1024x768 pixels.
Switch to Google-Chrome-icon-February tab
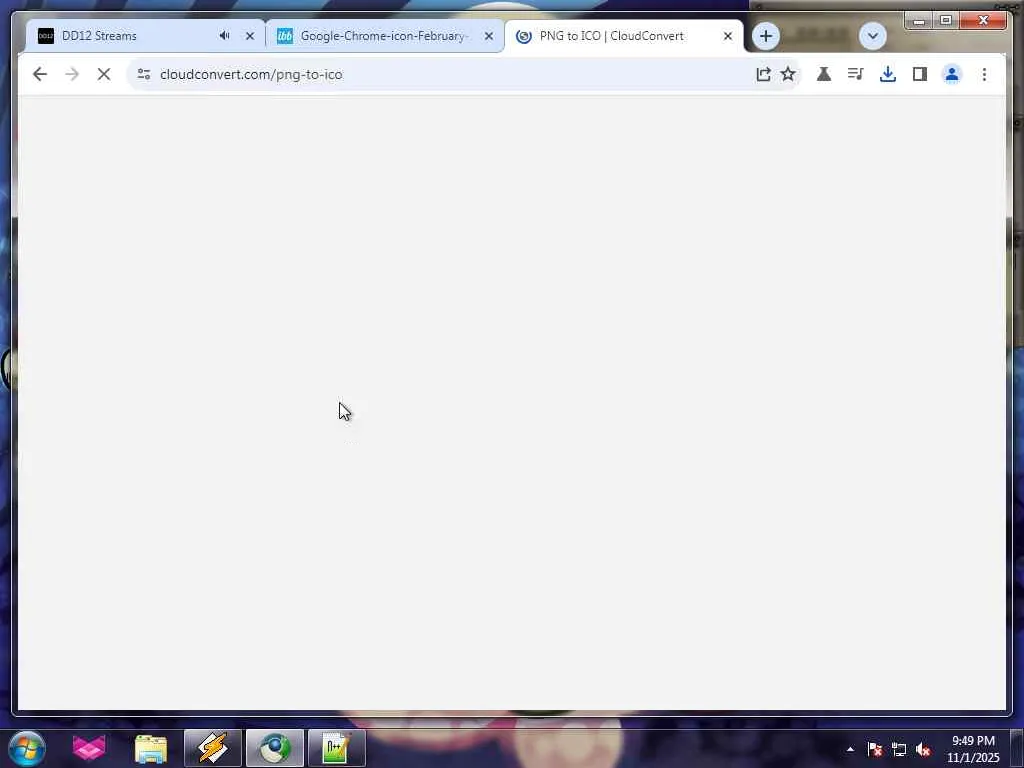[385, 36]
